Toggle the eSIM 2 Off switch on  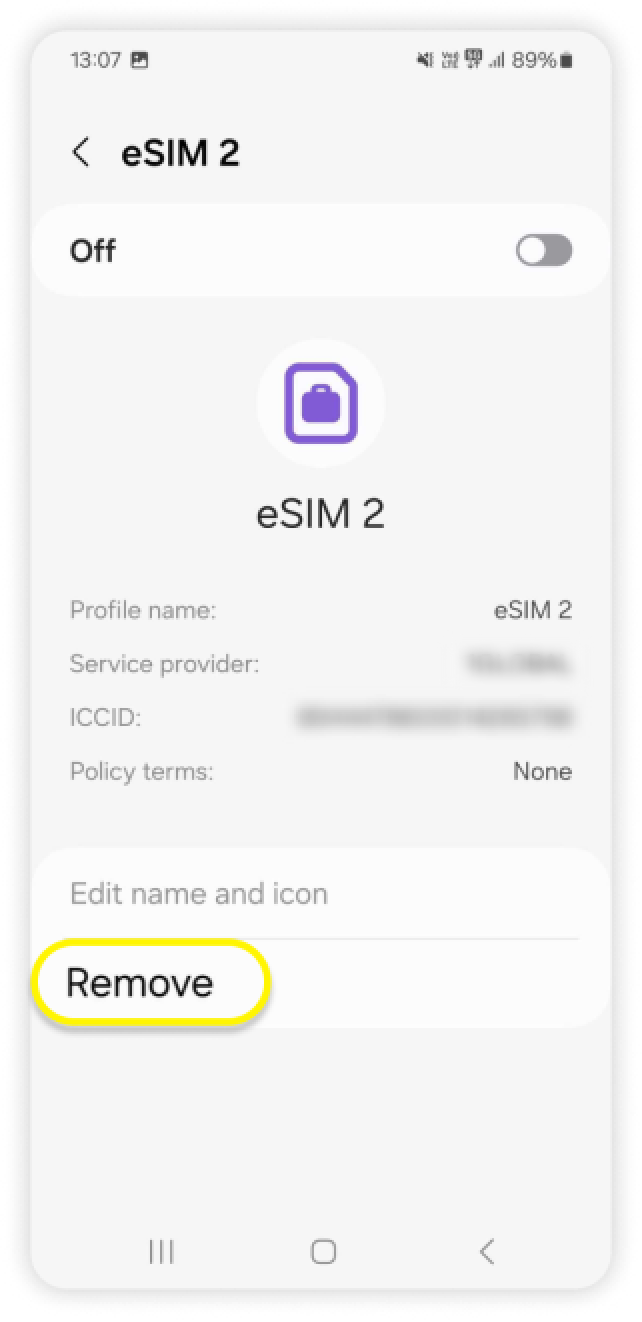point(544,250)
